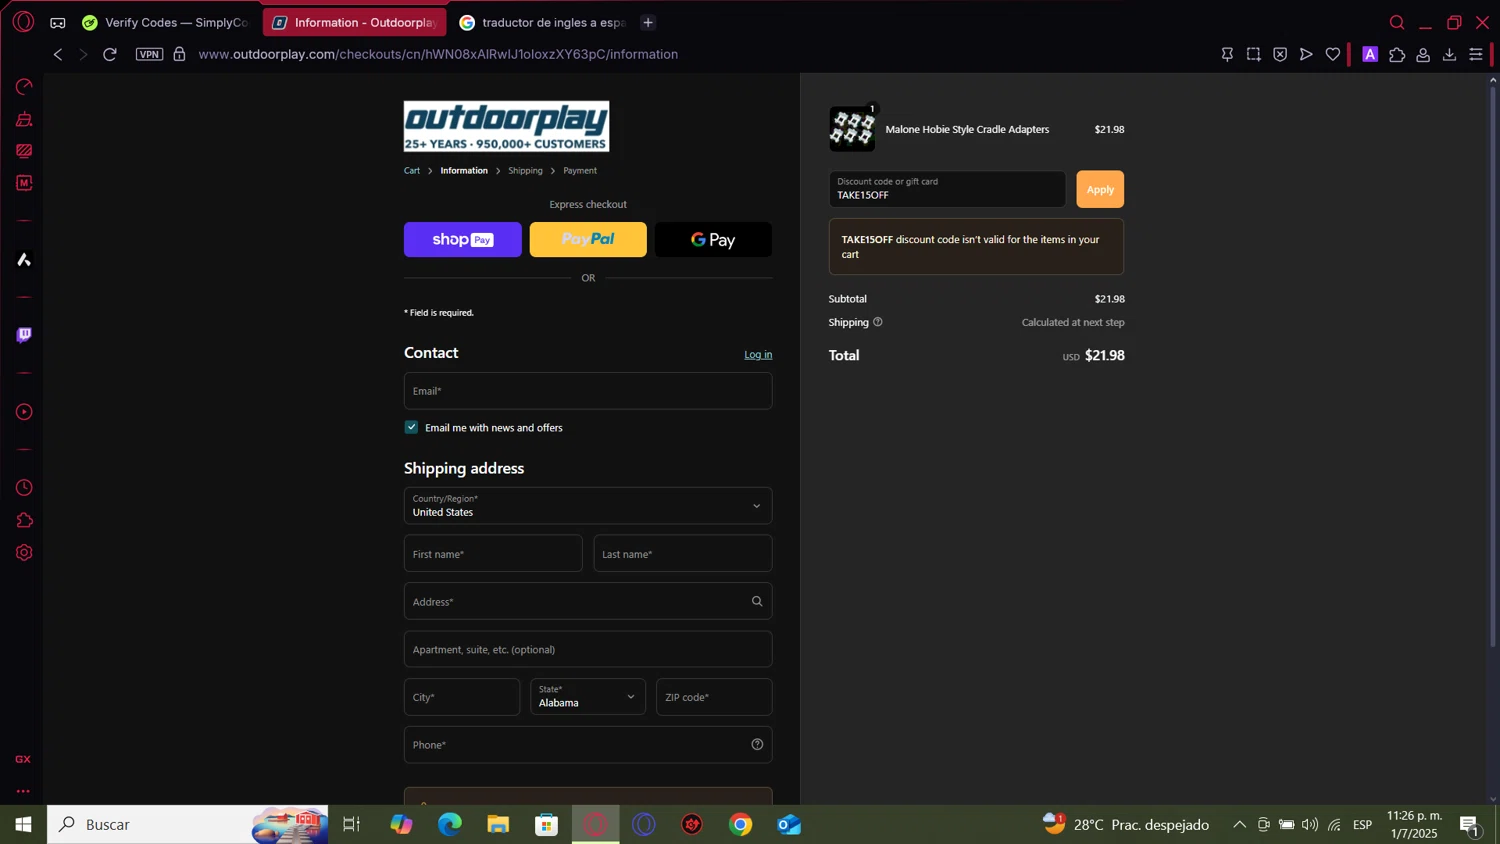Screen dimensions: 1500x844
Task: Open the sidebar three-dots menu
Action: [23, 791]
